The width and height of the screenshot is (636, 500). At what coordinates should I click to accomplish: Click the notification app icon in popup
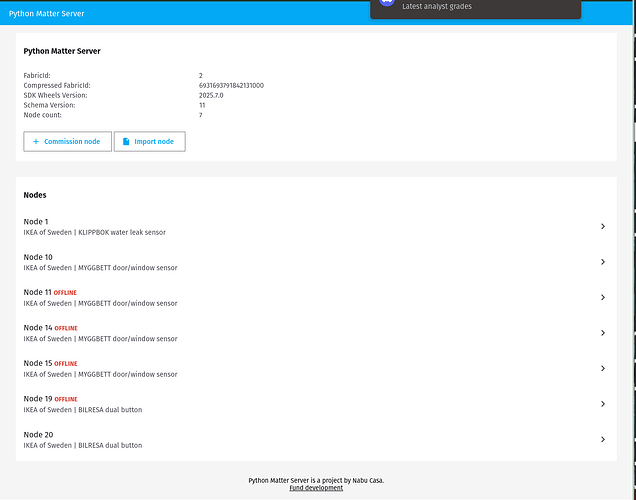387,2
